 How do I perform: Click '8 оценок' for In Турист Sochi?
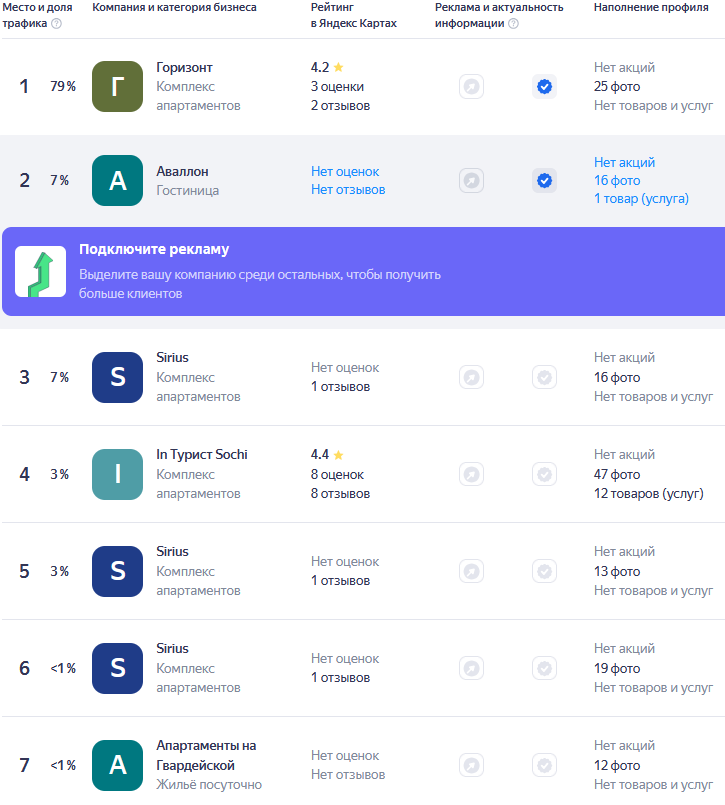click(337, 474)
